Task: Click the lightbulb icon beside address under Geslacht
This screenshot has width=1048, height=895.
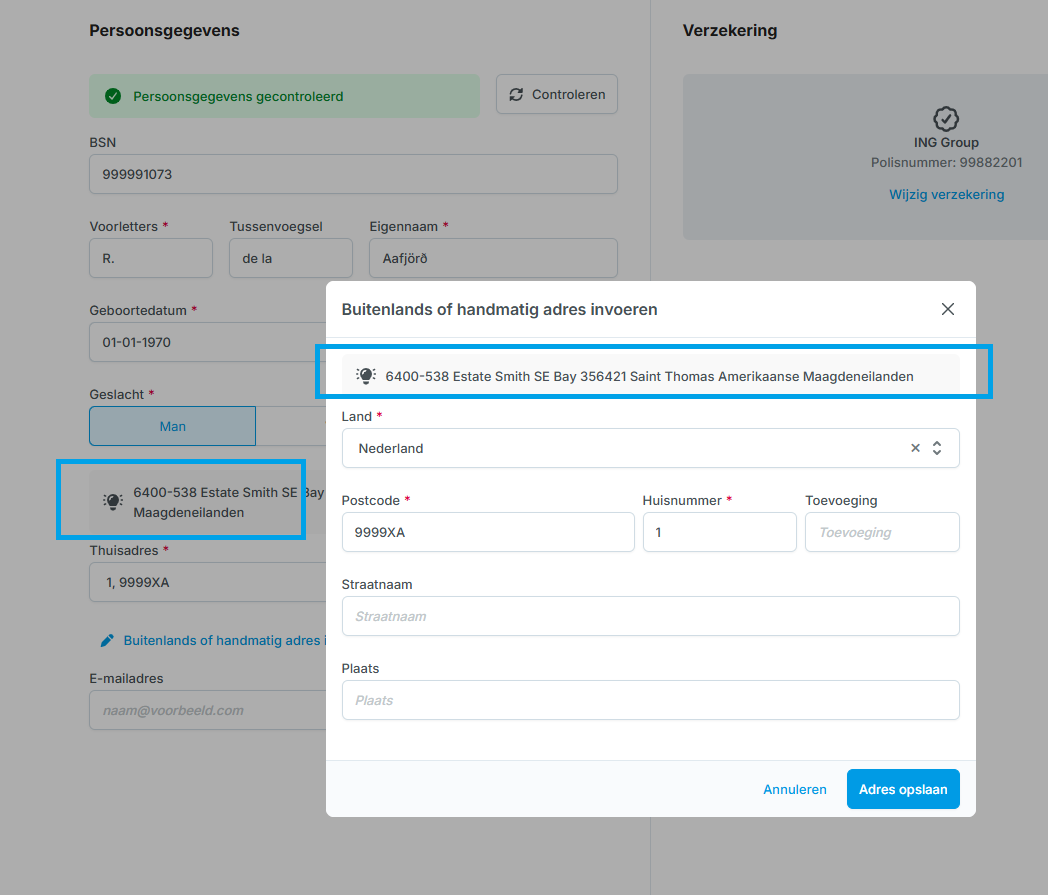Action: click(113, 501)
